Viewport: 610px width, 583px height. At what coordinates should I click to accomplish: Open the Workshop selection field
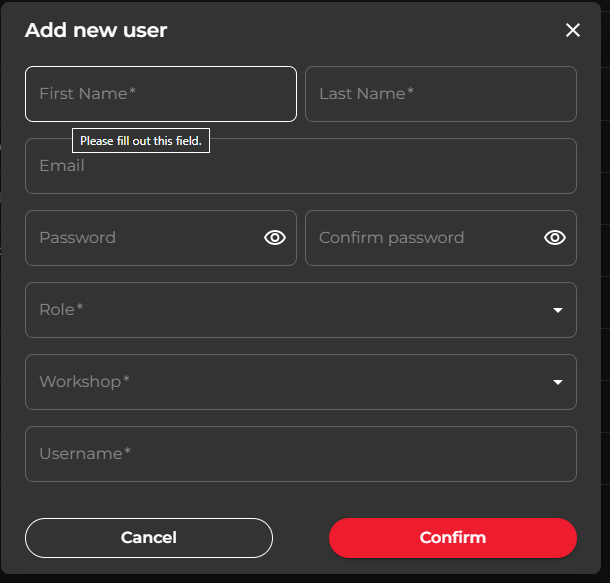pyautogui.click(x=301, y=382)
